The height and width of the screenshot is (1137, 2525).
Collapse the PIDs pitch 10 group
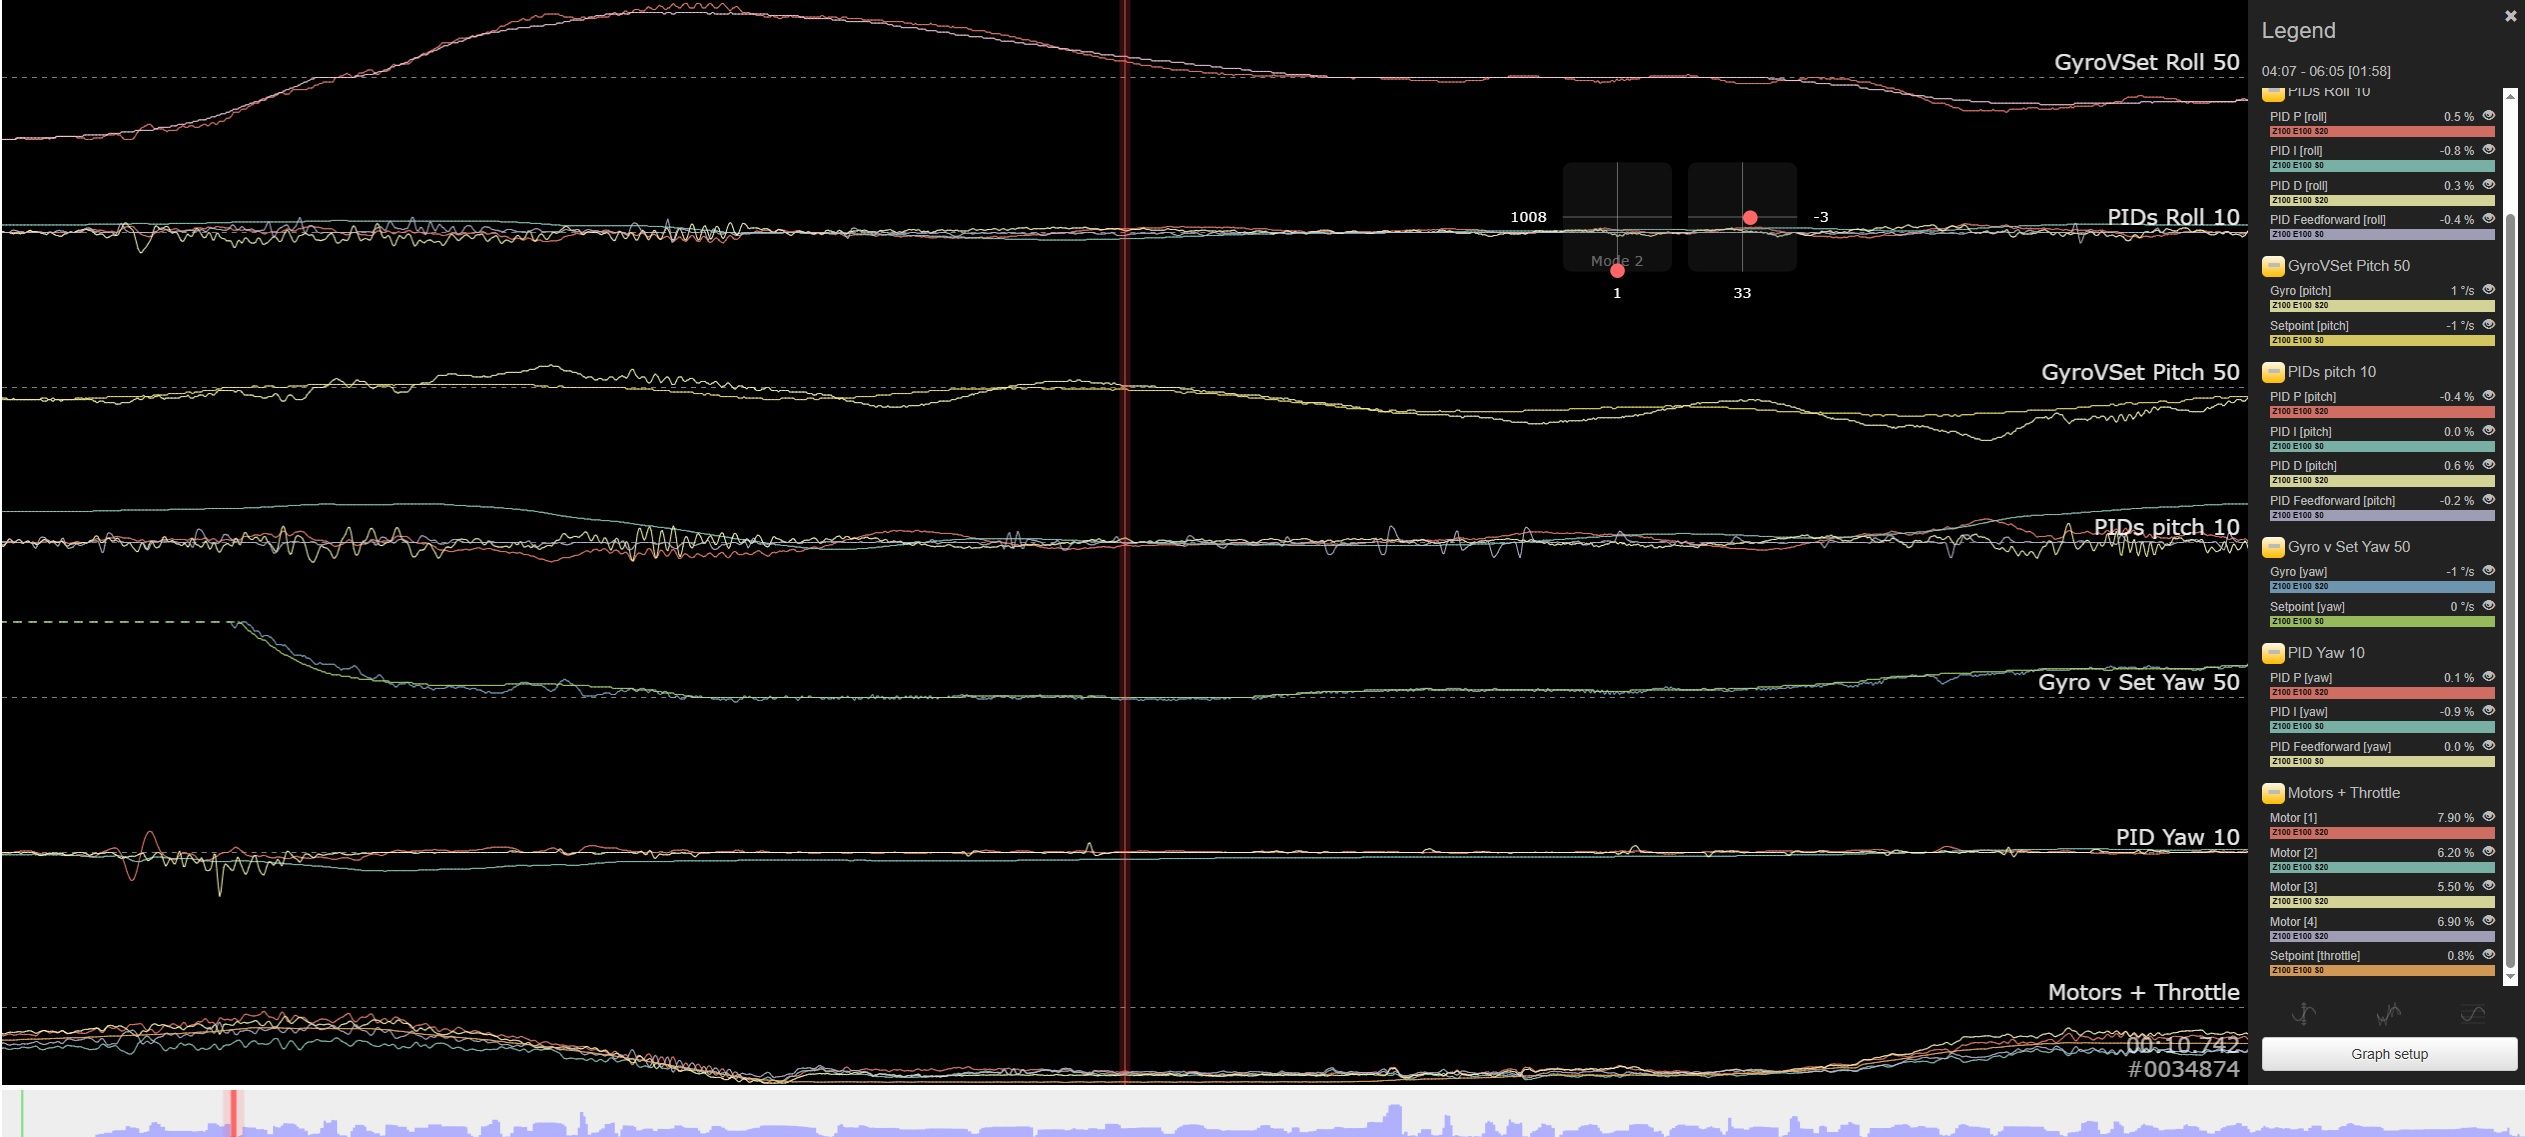coord(2273,372)
